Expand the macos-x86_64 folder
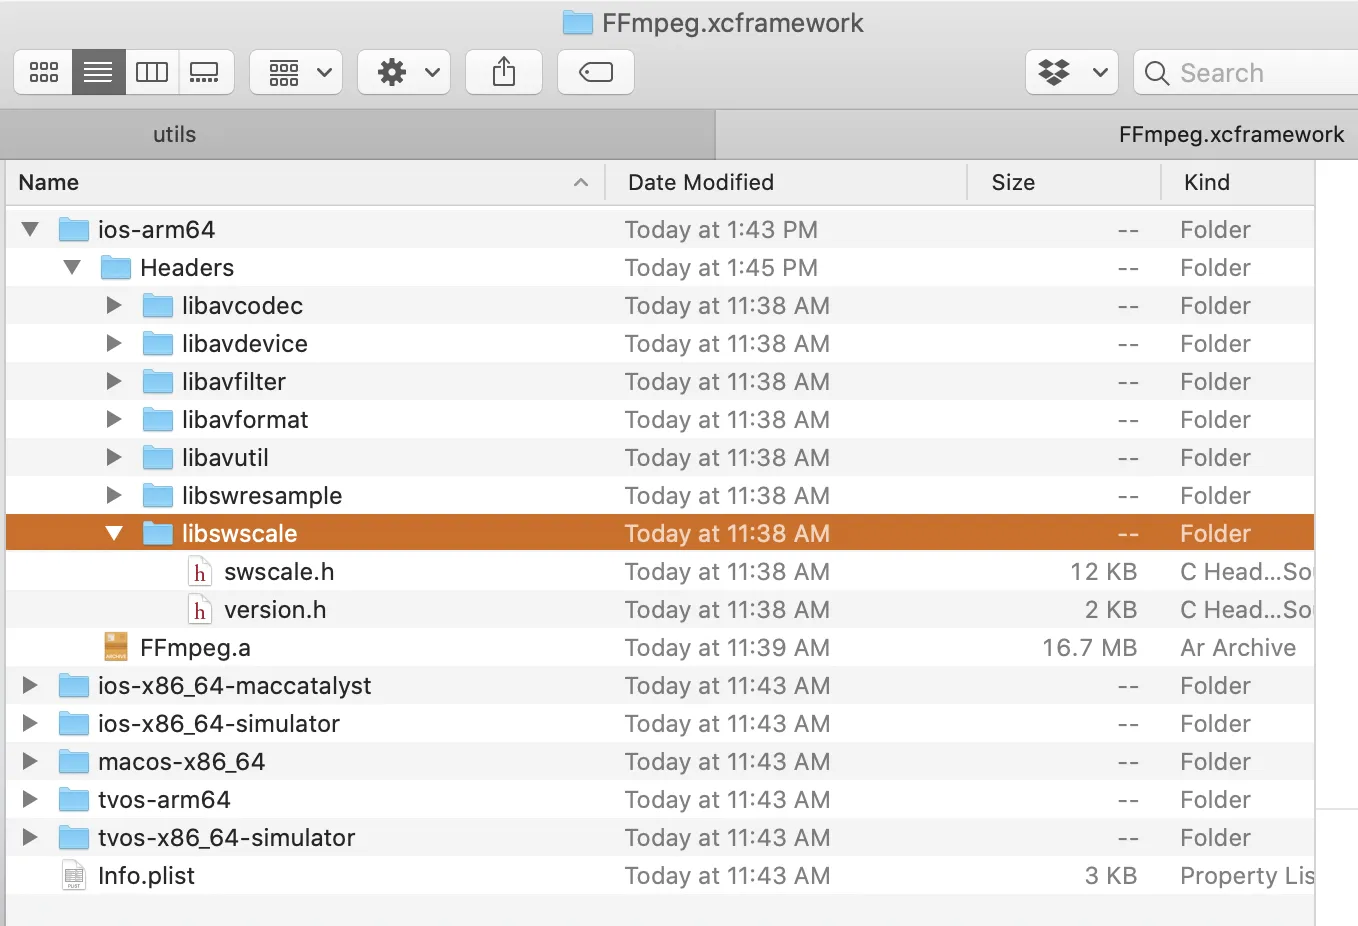The width and height of the screenshot is (1358, 926). [30, 762]
